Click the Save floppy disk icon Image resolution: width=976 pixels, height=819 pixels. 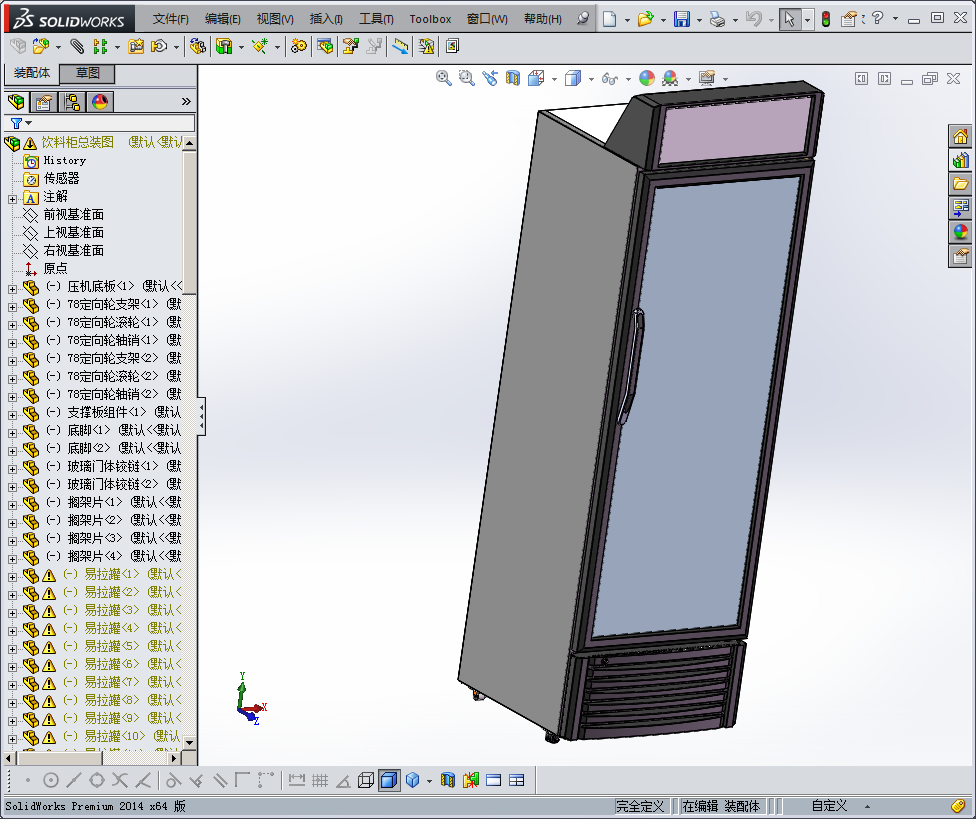682,19
